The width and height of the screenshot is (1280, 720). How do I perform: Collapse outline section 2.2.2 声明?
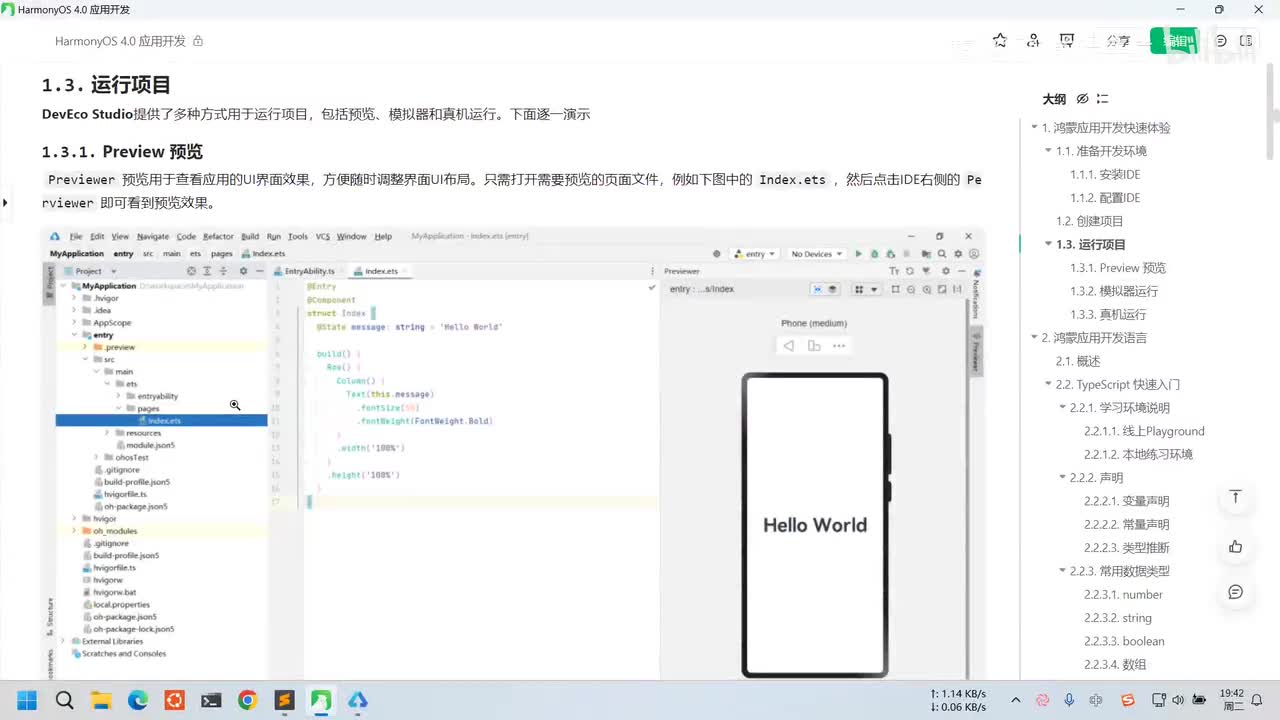[1062, 478]
